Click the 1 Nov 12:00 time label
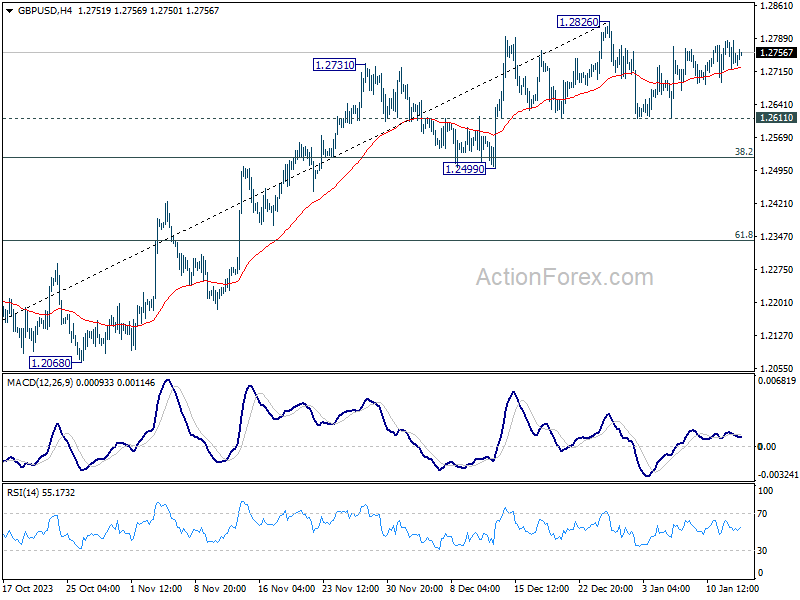Viewport: 800px width, 600px height. tap(157, 588)
